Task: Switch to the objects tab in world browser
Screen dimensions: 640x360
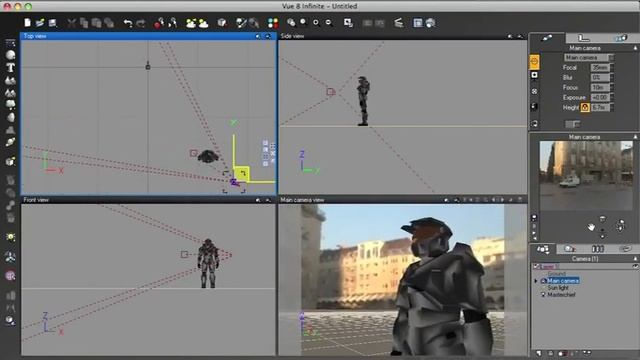Action: click(543, 249)
